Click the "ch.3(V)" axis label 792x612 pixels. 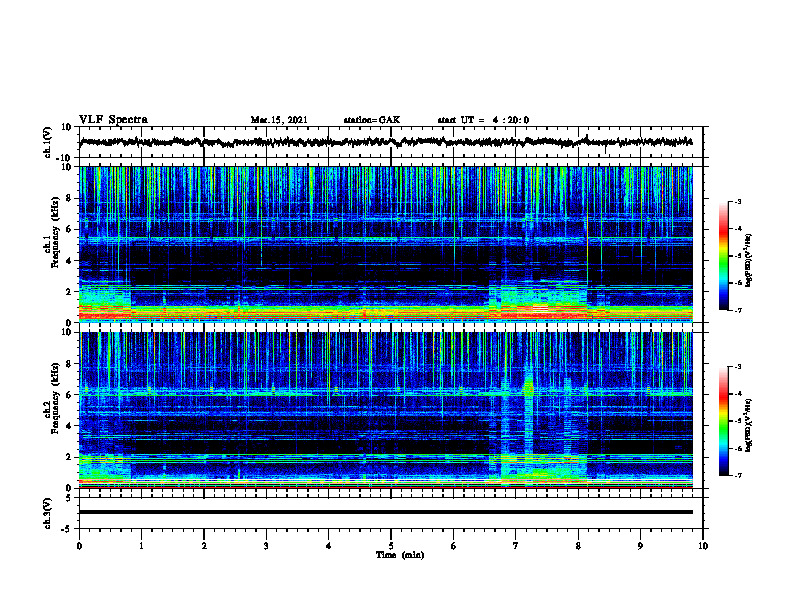(48, 513)
